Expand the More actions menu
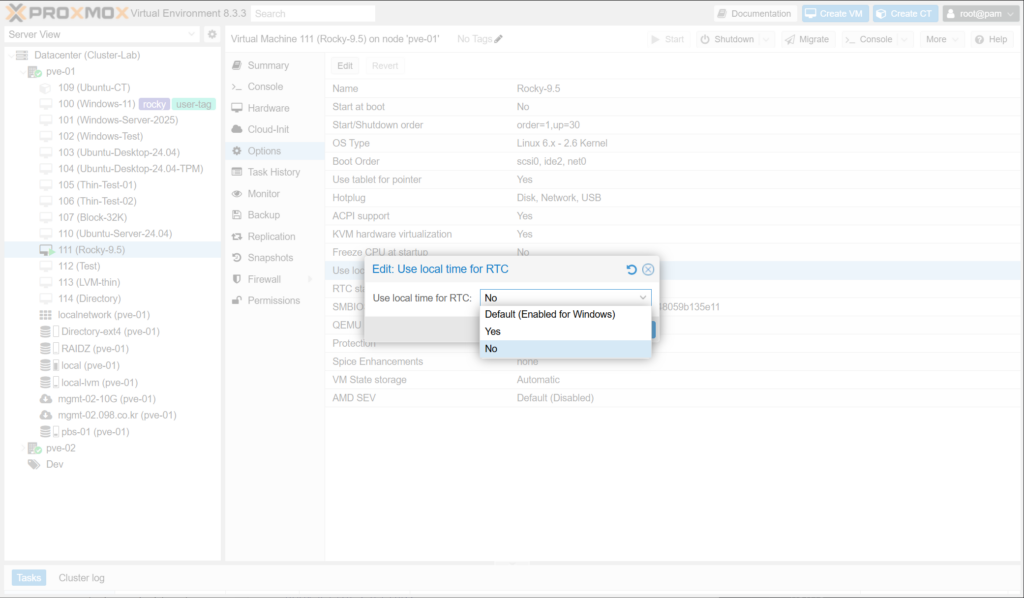 [941, 39]
